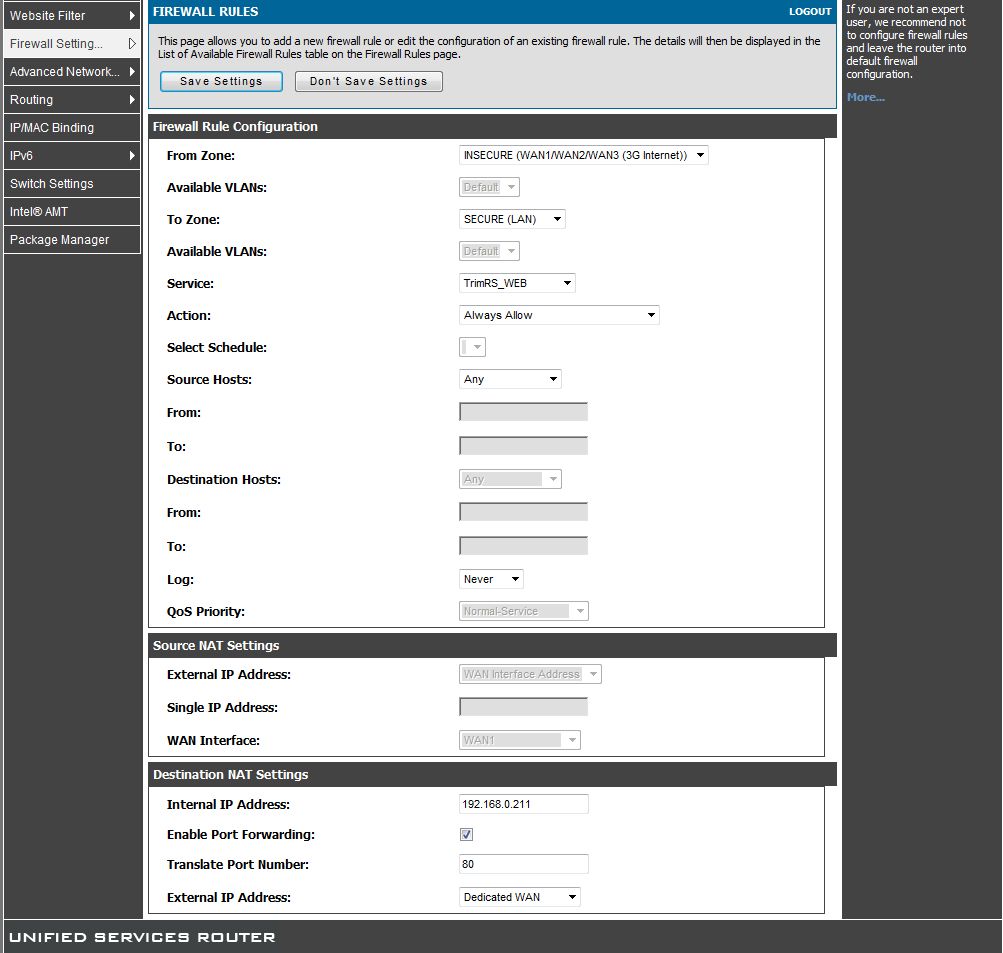Open the Source Hosts dropdown
Image resolution: width=1003 pixels, height=953 pixels.
pyautogui.click(x=510, y=379)
